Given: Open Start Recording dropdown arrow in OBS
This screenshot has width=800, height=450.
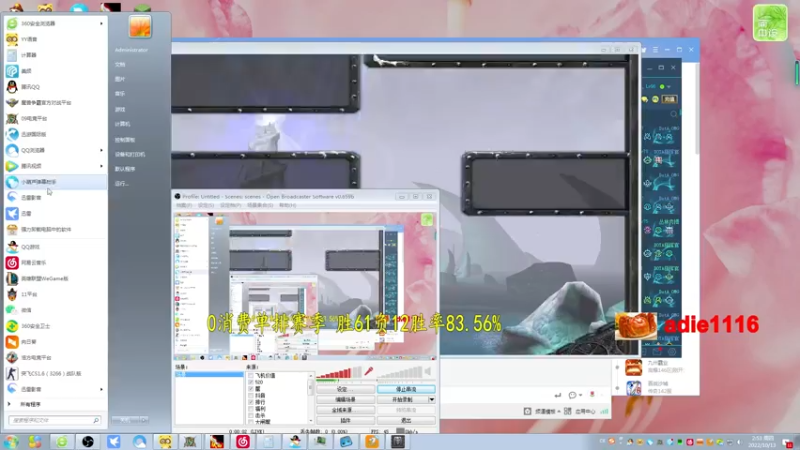Looking at the screenshot, I should 432,399.
